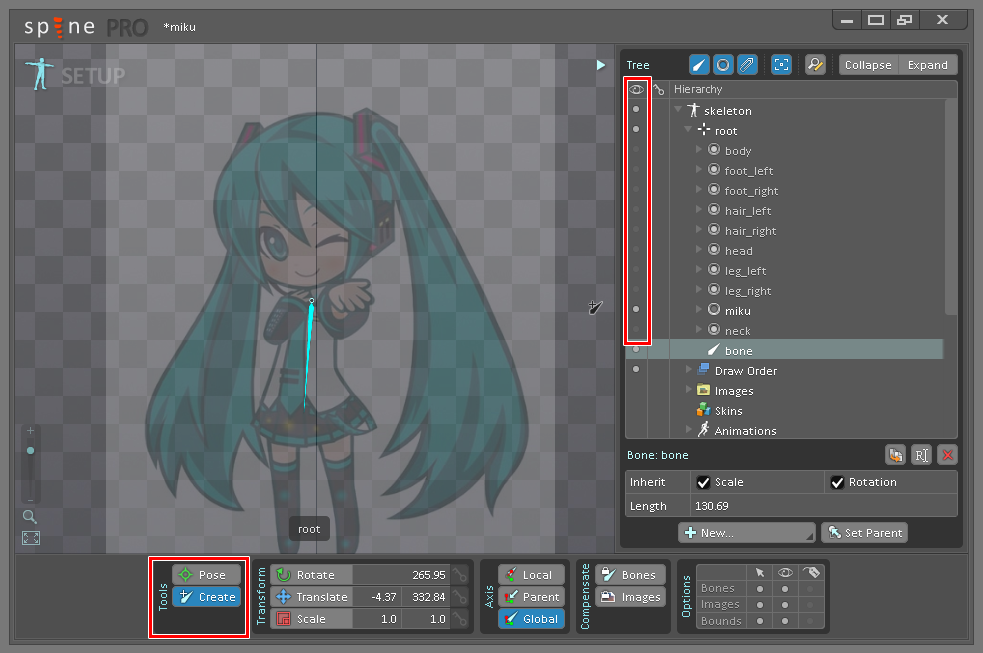Viewport: 983px width, 653px height.
Task: Click the Translate value 332.84 field
Action: (426, 597)
